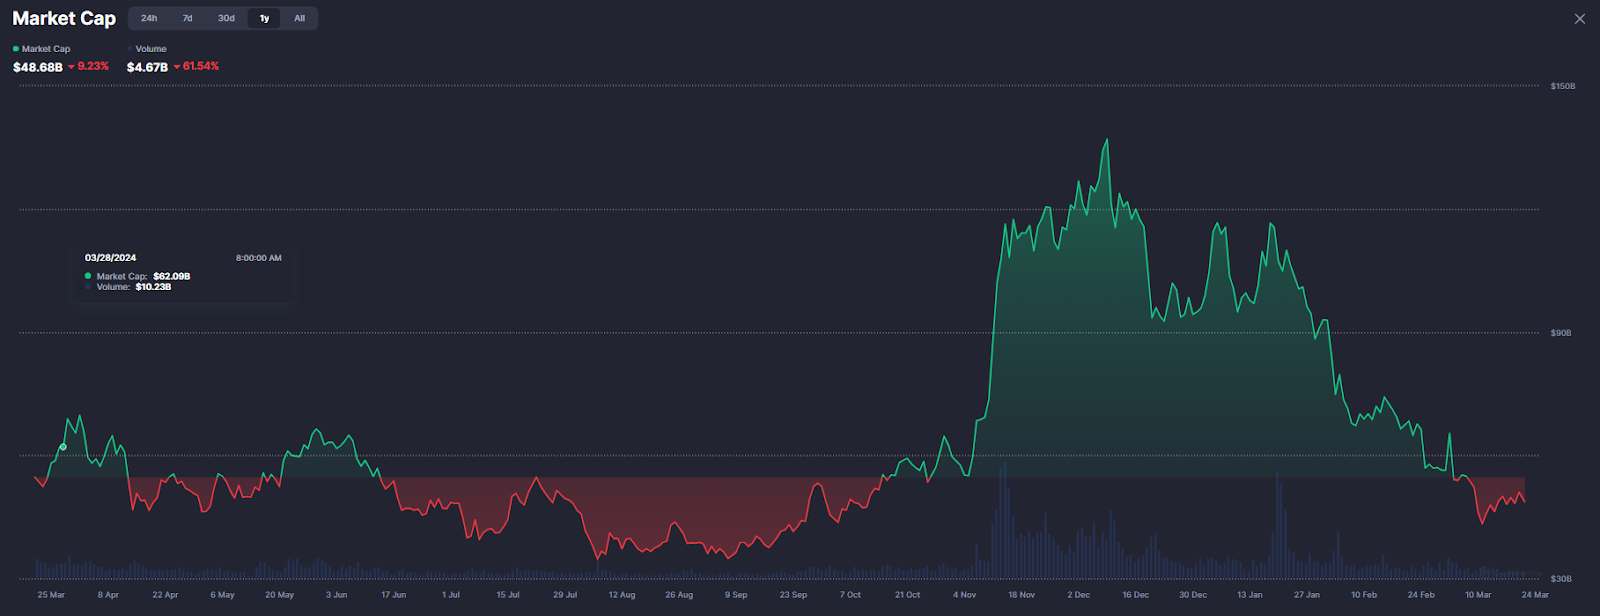Image resolution: width=1600 pixels, height=616 pixels.
Task: Close the Market Cap chart panel
Action: [x=1579, y=19]
